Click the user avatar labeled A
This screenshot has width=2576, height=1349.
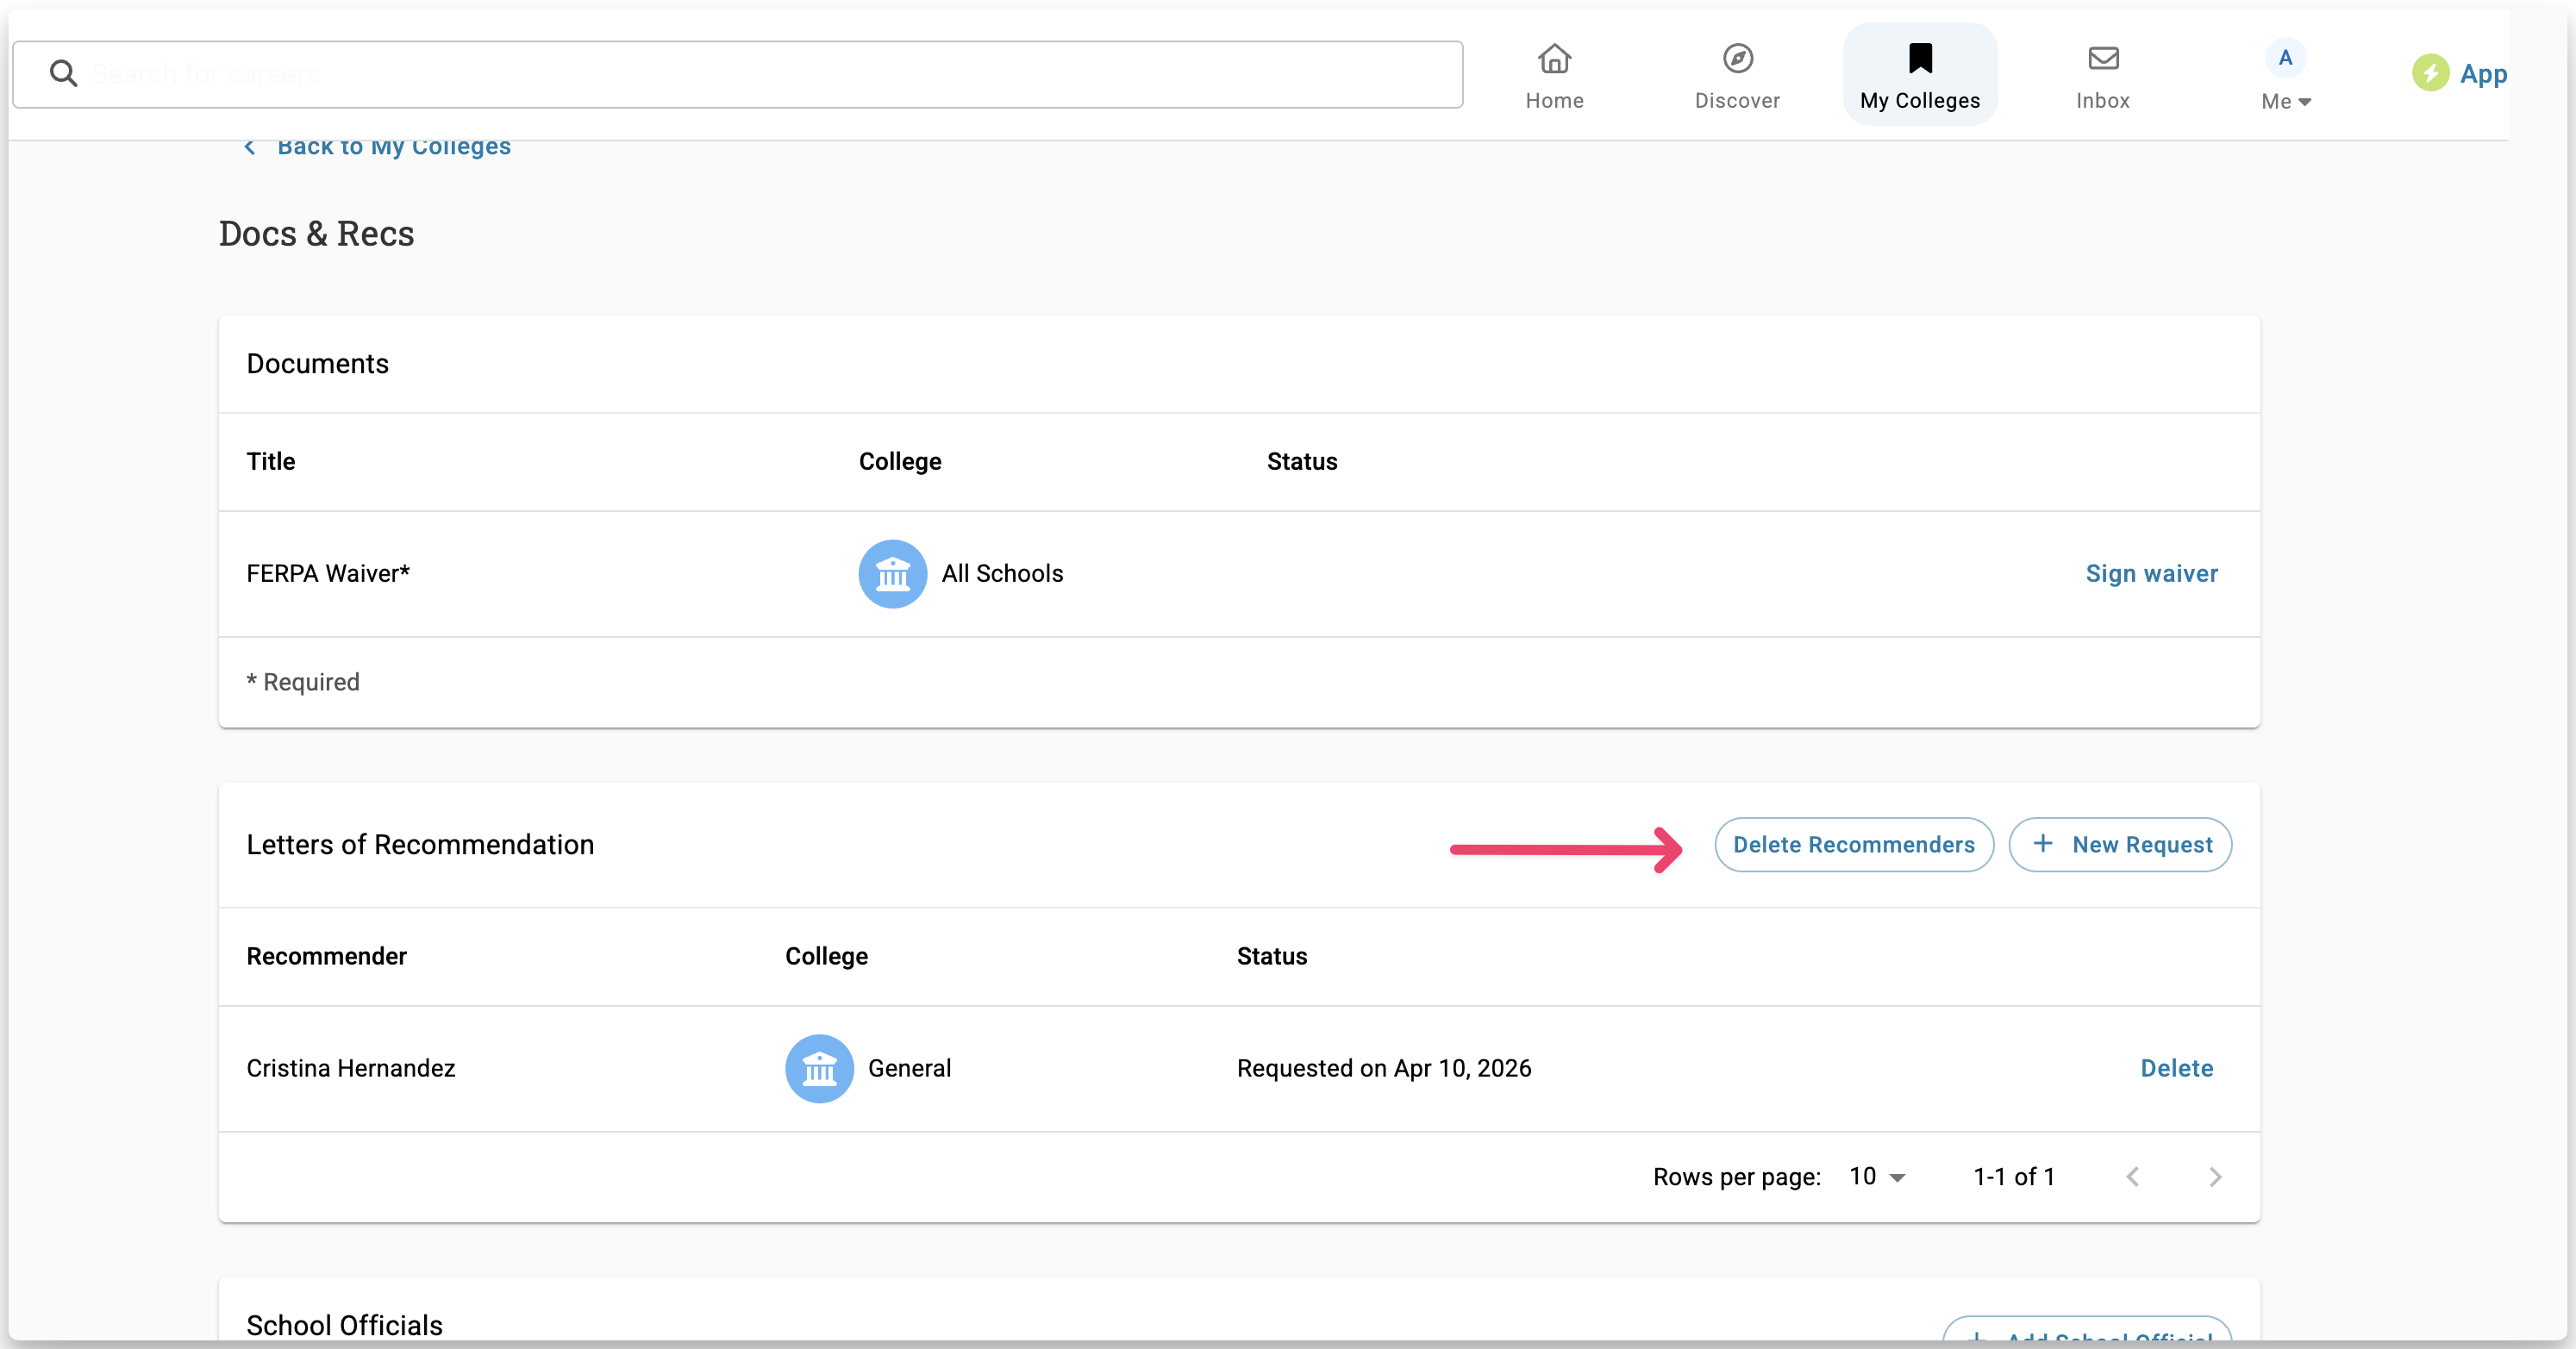tap(2285, 58)
